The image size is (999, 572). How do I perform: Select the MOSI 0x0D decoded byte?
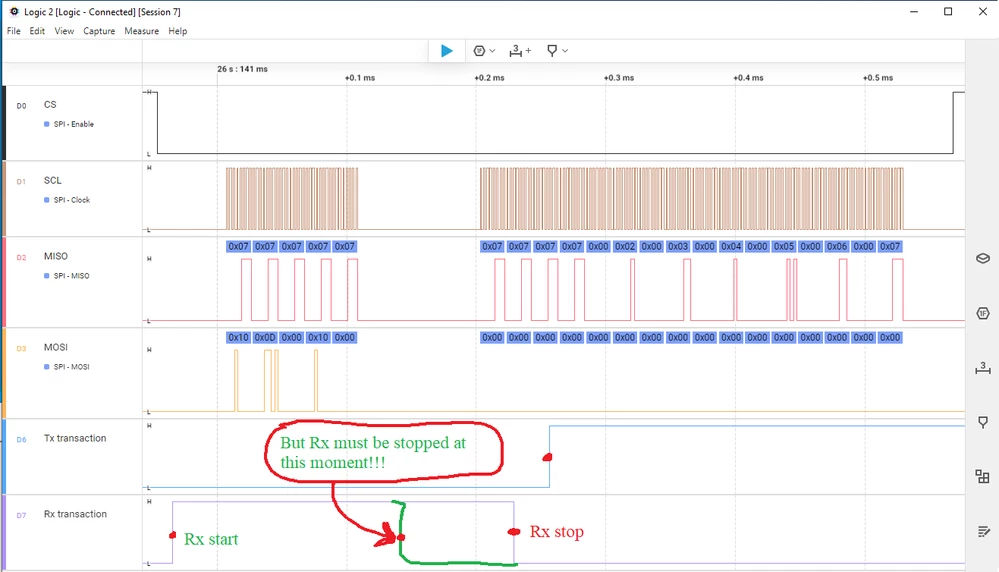click(x=265, y=338)
